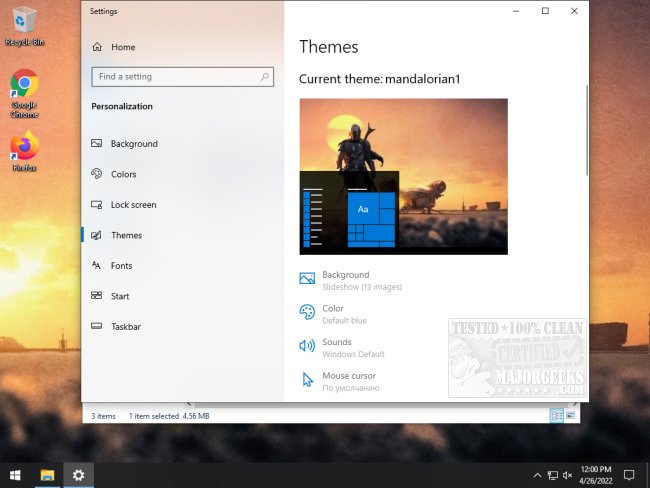Click the Personalization heading text
Image resolution: width=650 pixels, height=488 pixels.
[x=122, y=106]
